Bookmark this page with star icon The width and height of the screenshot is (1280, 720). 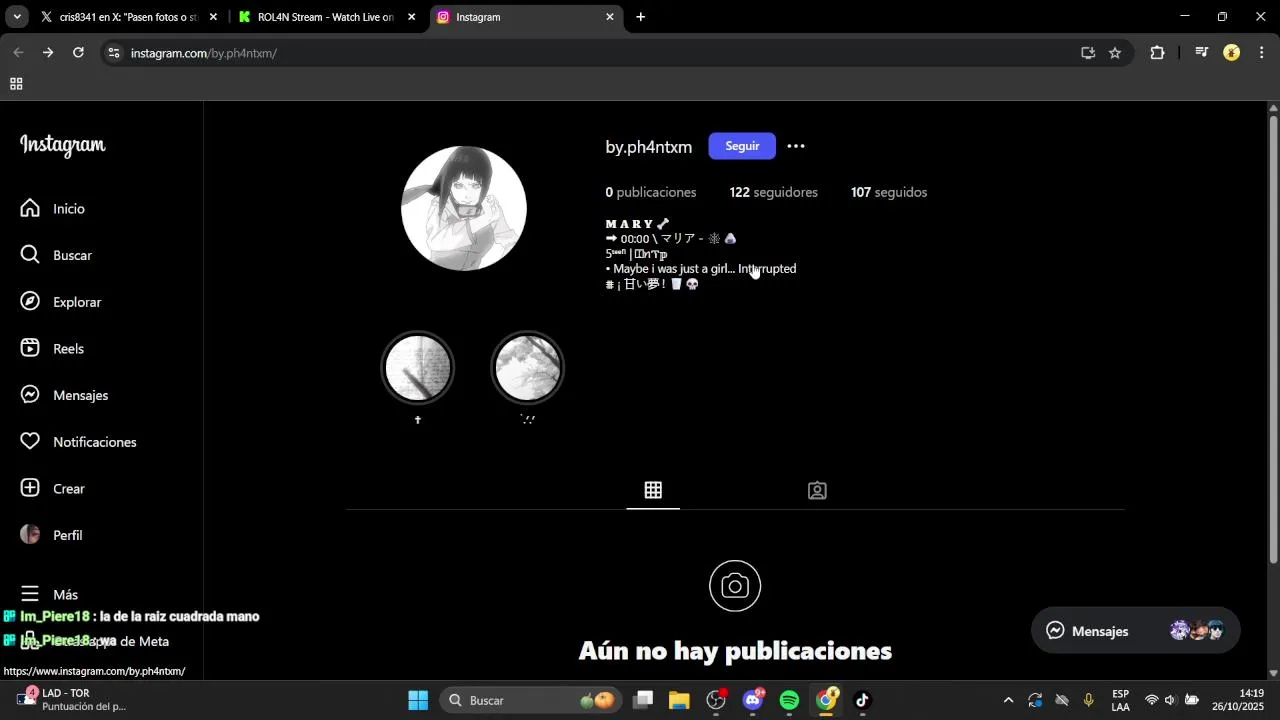point(1115,53)
